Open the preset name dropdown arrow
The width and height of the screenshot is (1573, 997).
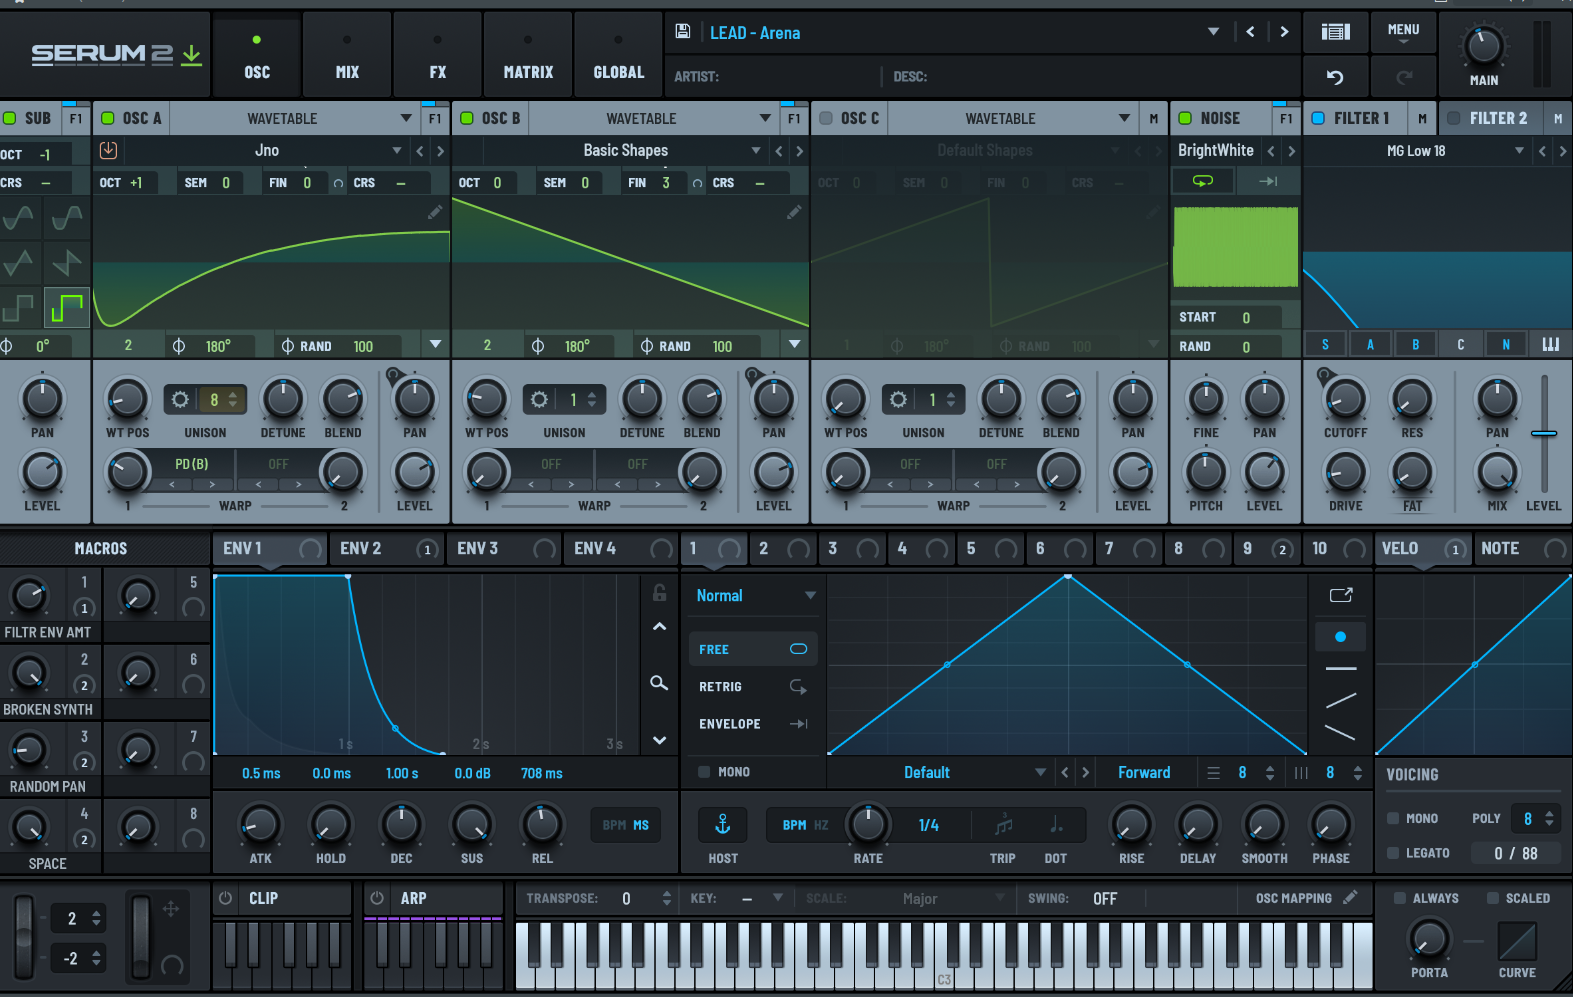click(x=1213, y=32)
